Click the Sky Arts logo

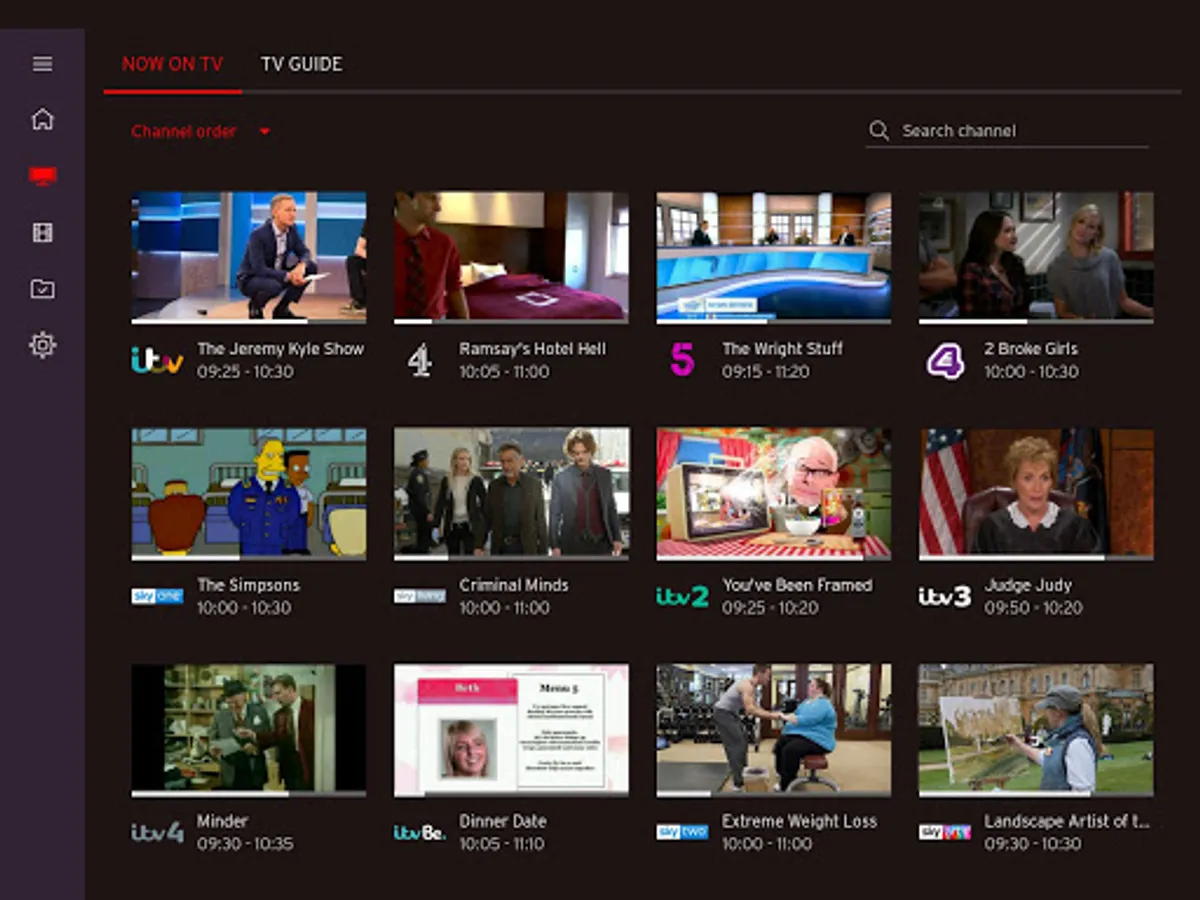tap(945, 832)
